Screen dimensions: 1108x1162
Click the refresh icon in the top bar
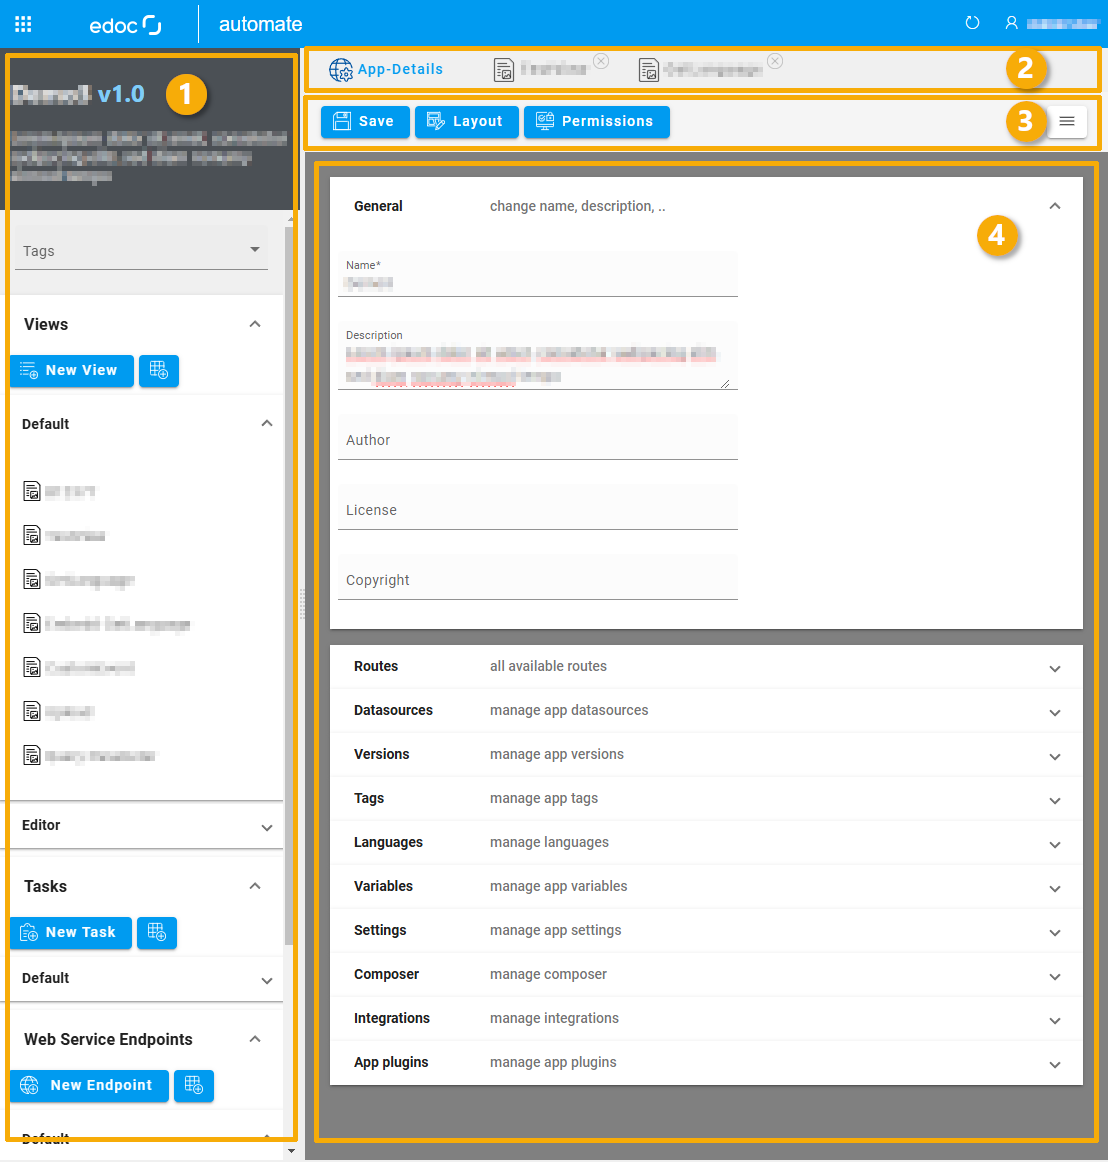click(972, 22)
